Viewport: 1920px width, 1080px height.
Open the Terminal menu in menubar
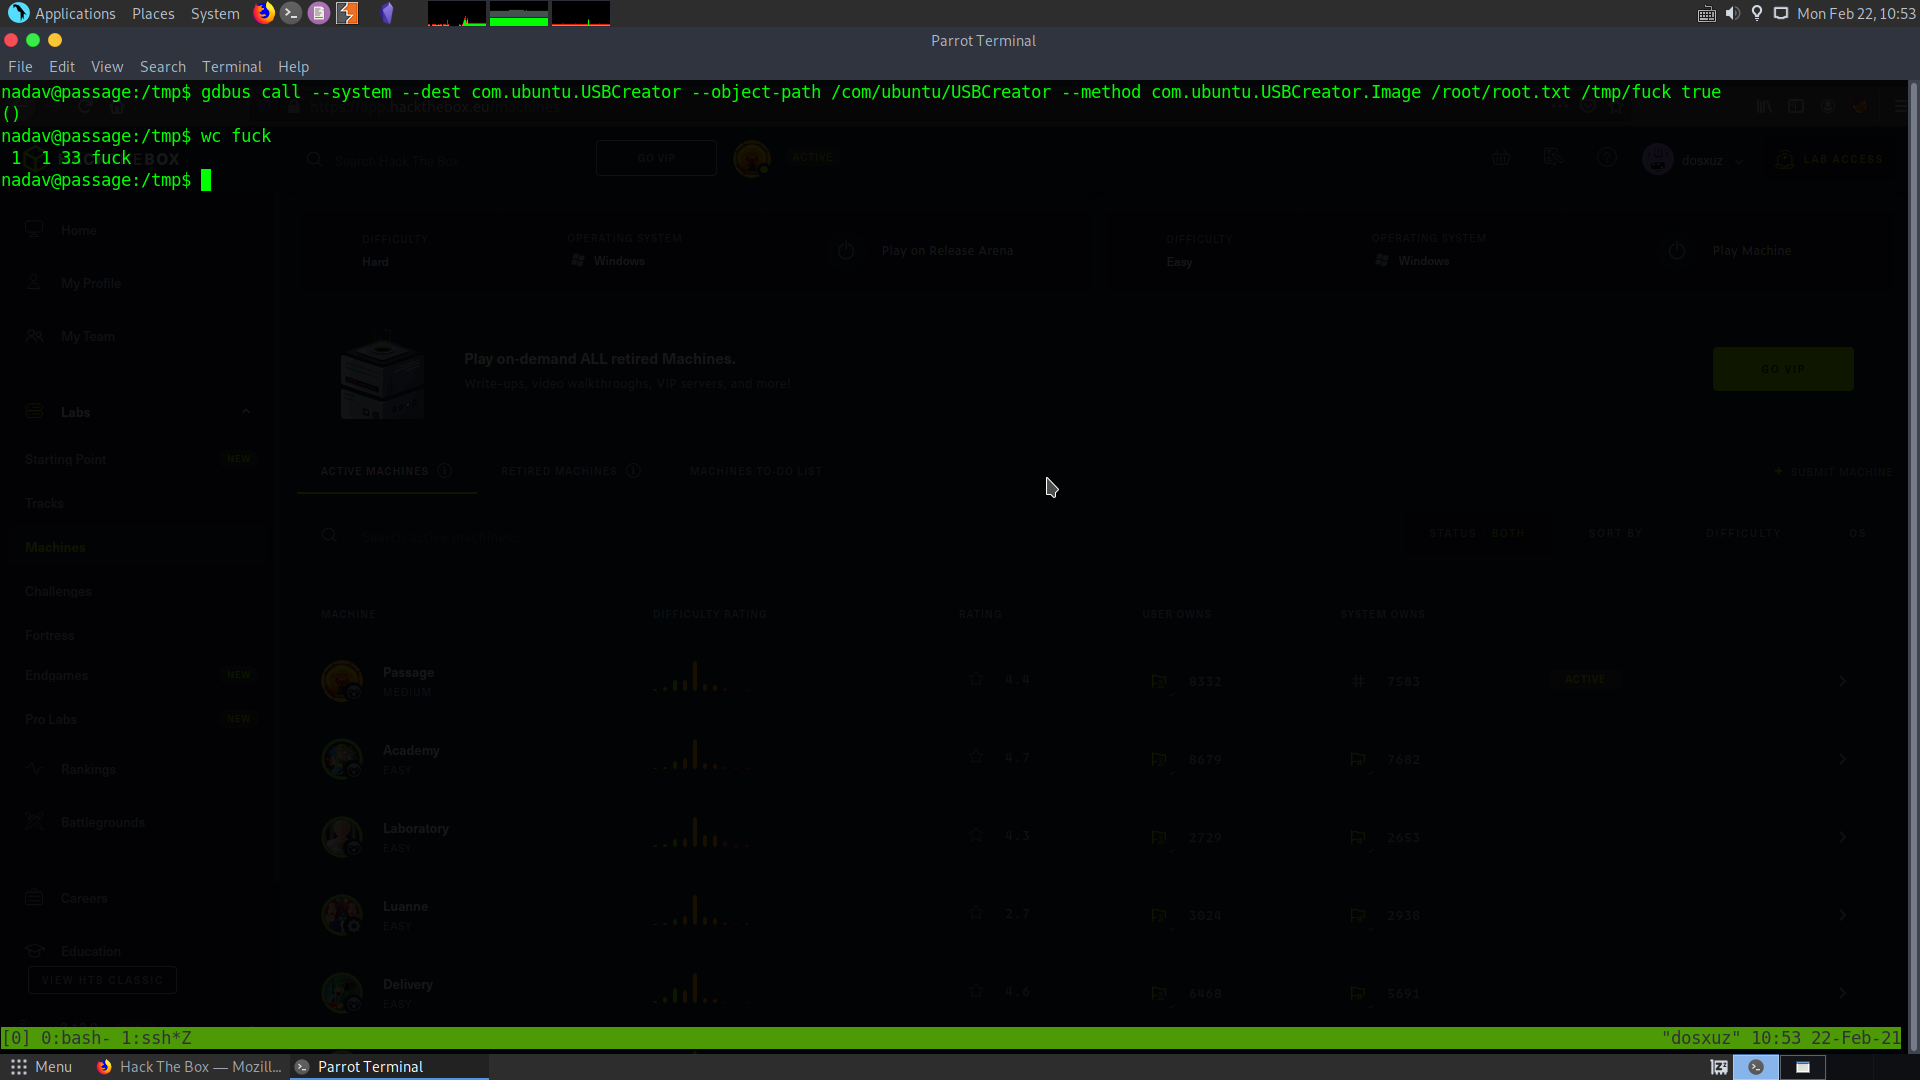(231, 67)
